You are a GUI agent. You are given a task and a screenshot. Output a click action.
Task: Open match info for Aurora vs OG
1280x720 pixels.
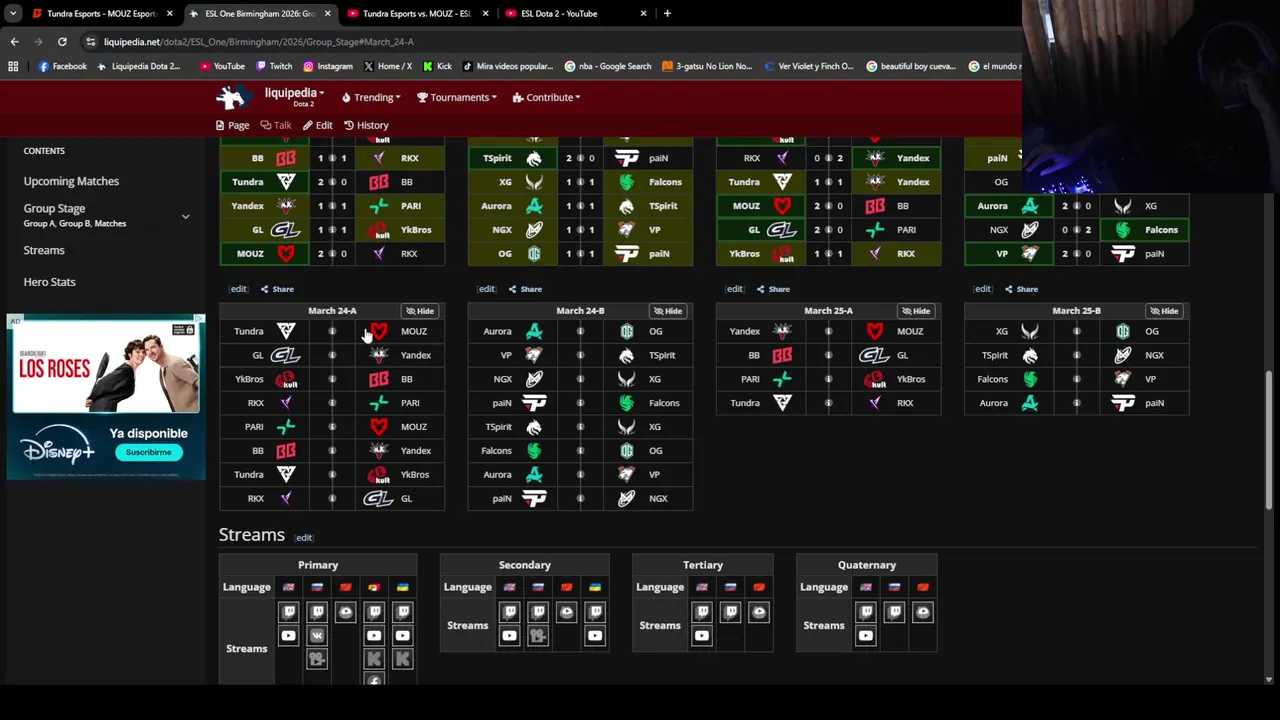click(580, 331)
